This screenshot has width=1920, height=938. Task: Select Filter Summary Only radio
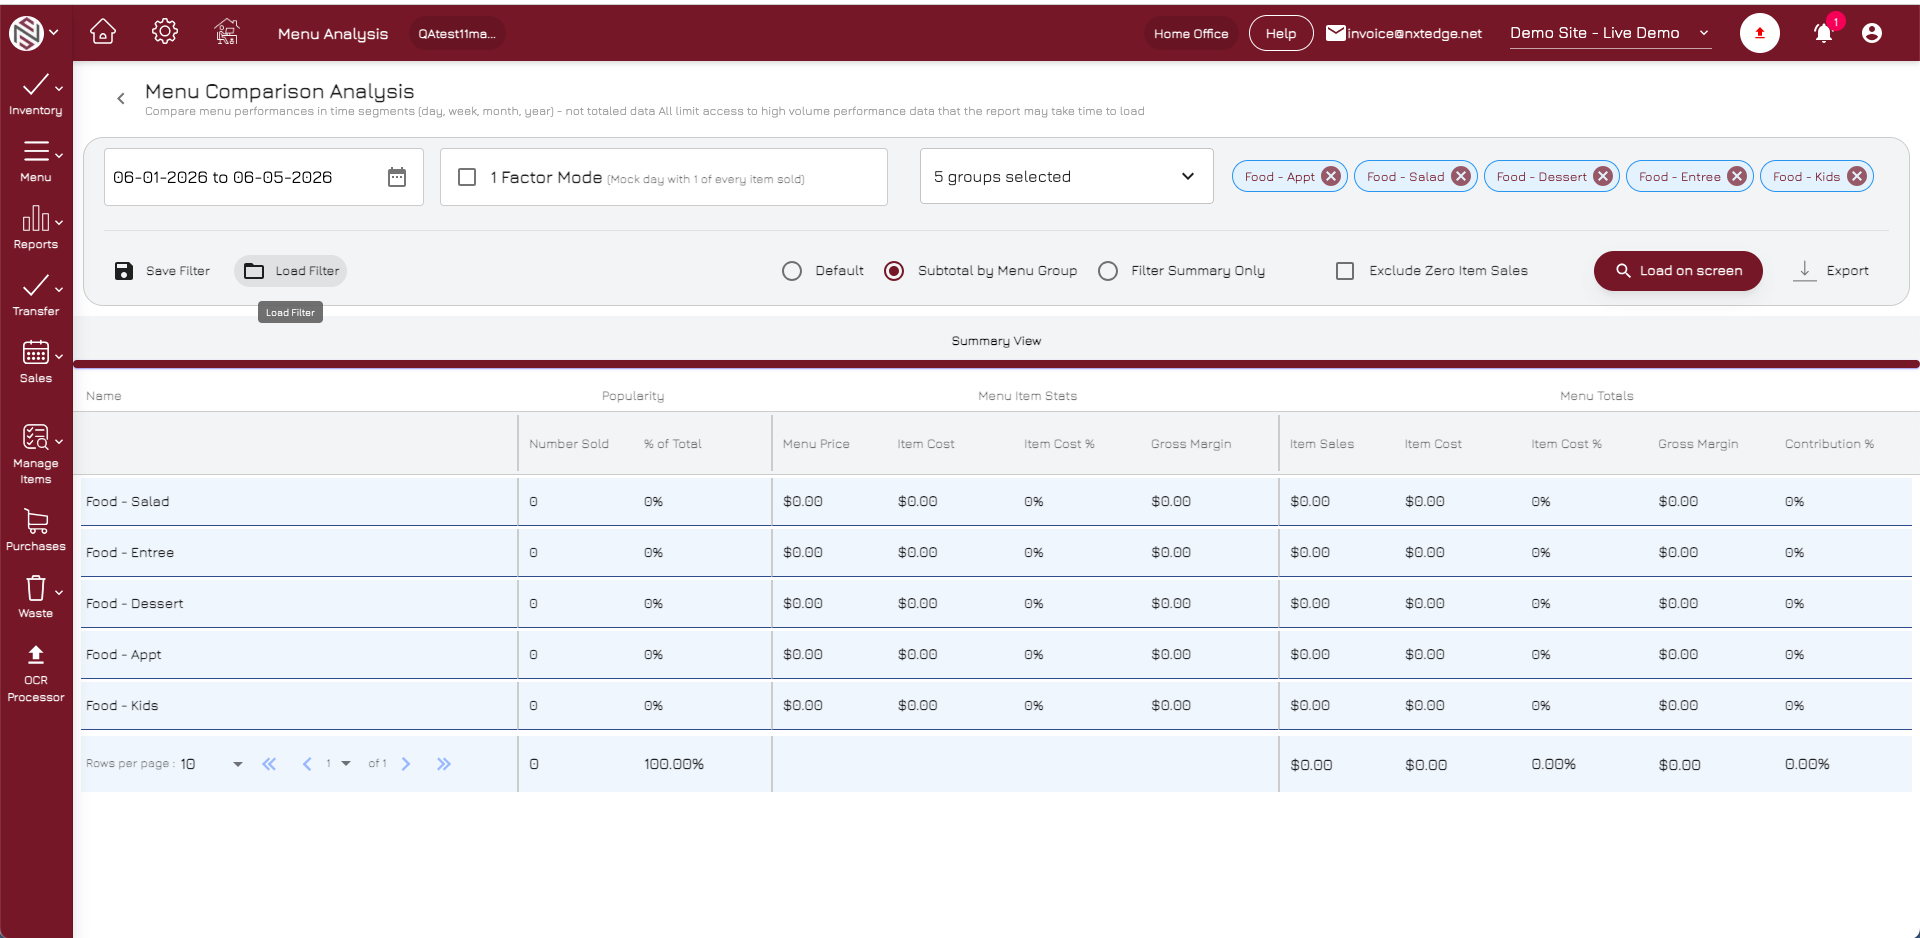[x=1108, y=271]
